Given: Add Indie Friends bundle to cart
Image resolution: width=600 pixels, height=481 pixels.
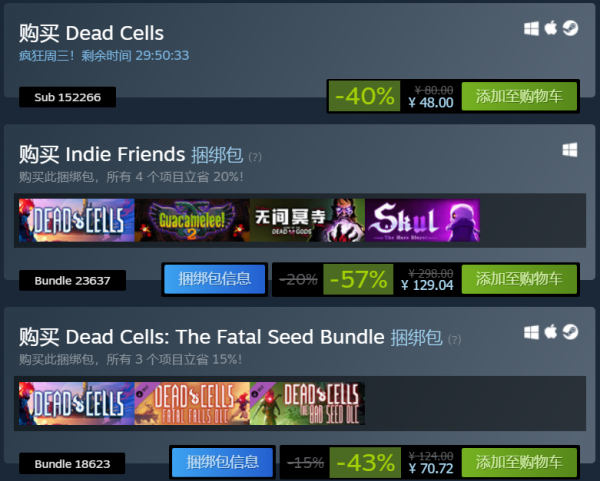Looking at the screenshot, I should coord(519,279).
